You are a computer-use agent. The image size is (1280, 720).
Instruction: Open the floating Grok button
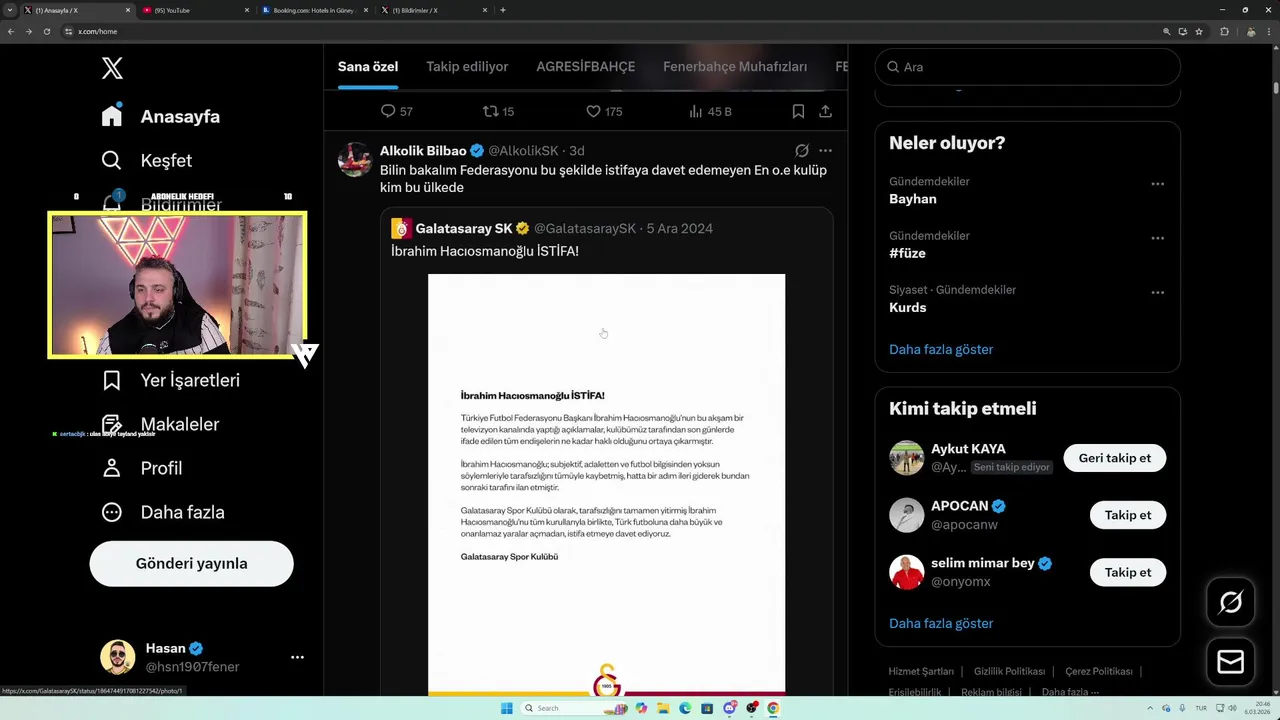pos(1230,602)
